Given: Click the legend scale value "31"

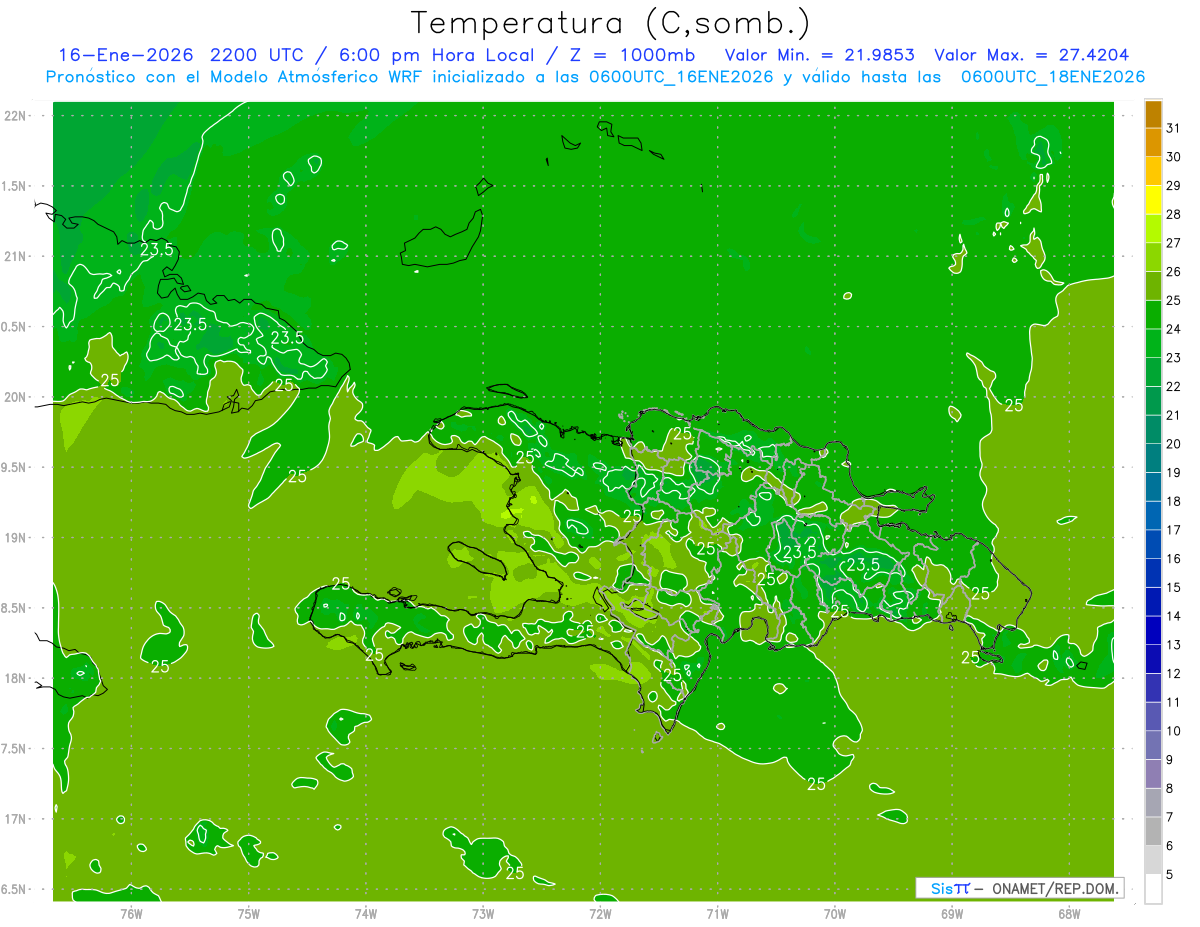Looking at the screenshot, I should [1174, 128].
